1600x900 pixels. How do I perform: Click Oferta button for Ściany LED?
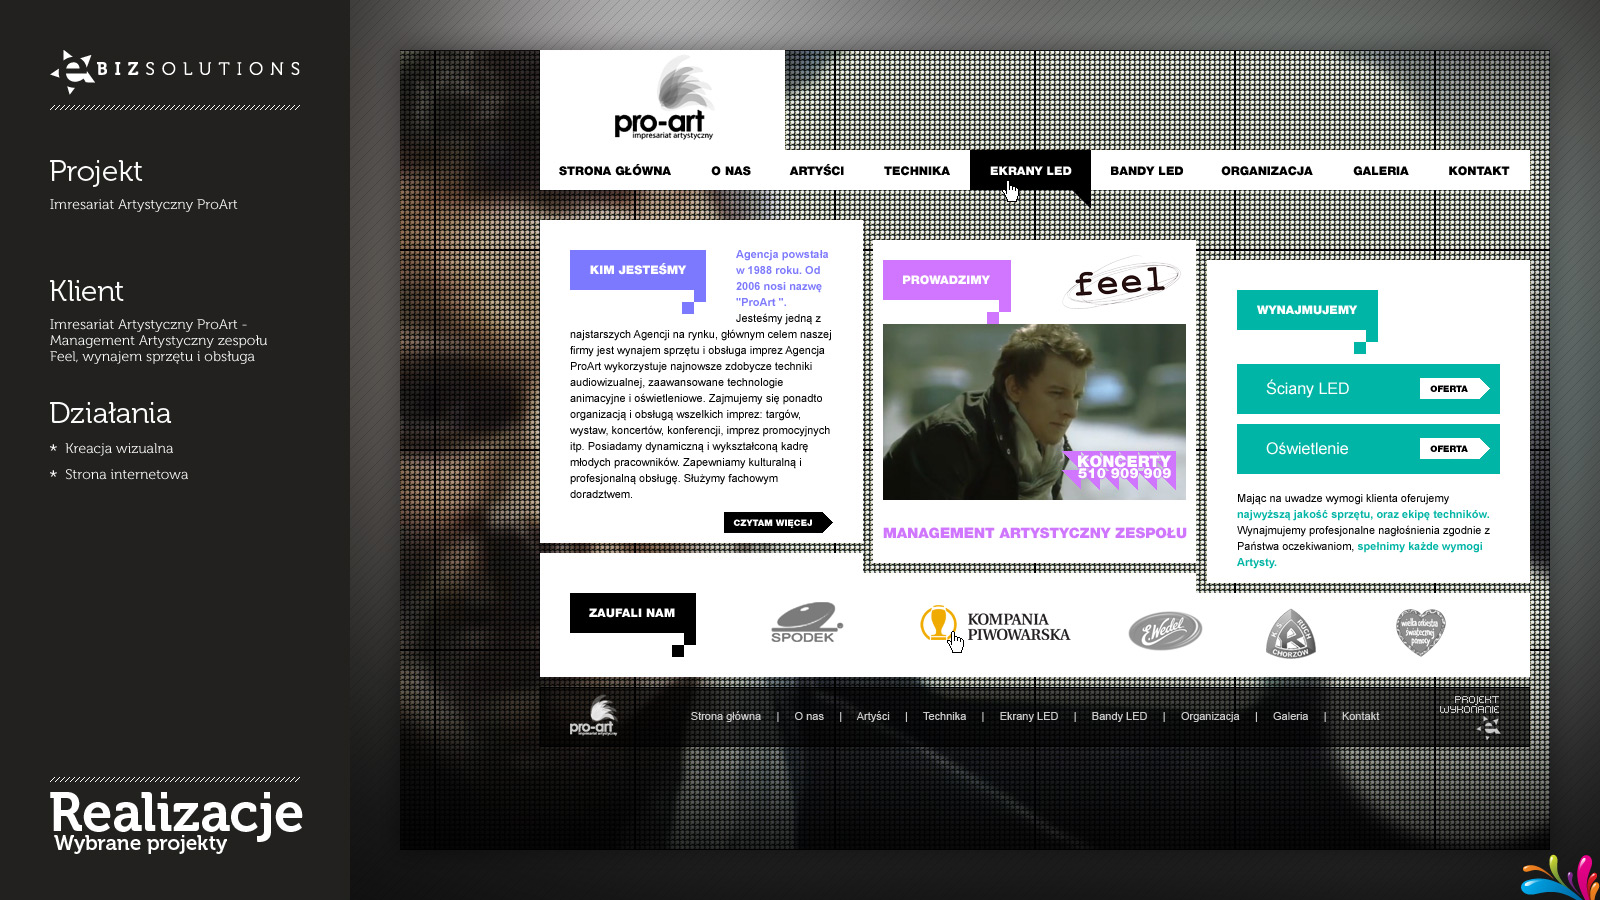tap(1453, 389)
